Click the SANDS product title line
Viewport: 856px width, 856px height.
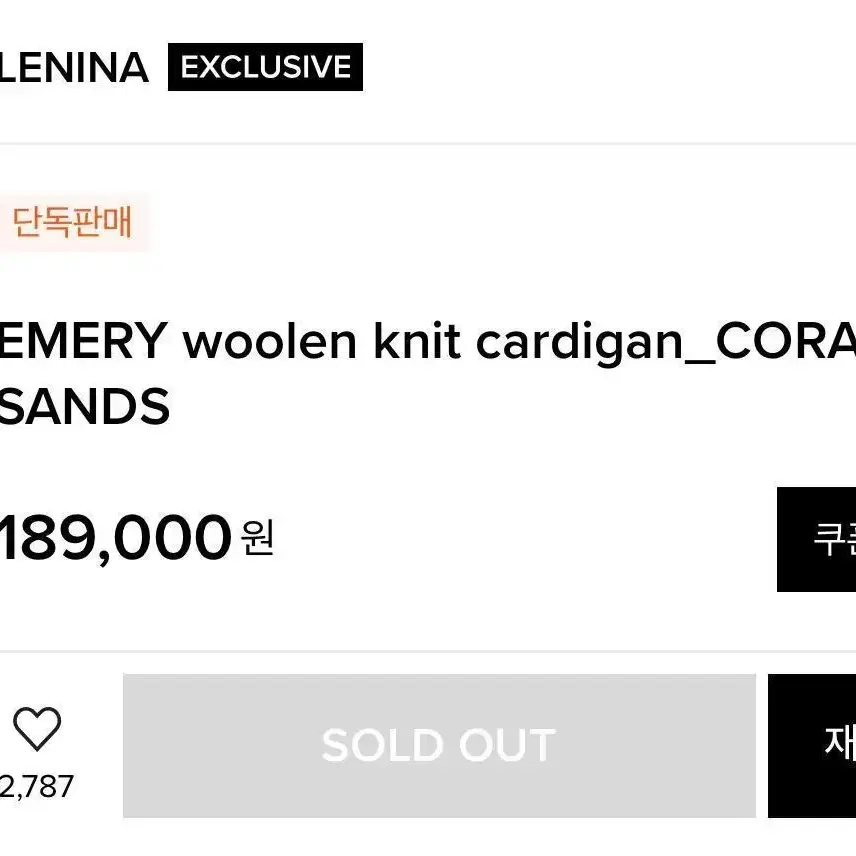(85, 406)
